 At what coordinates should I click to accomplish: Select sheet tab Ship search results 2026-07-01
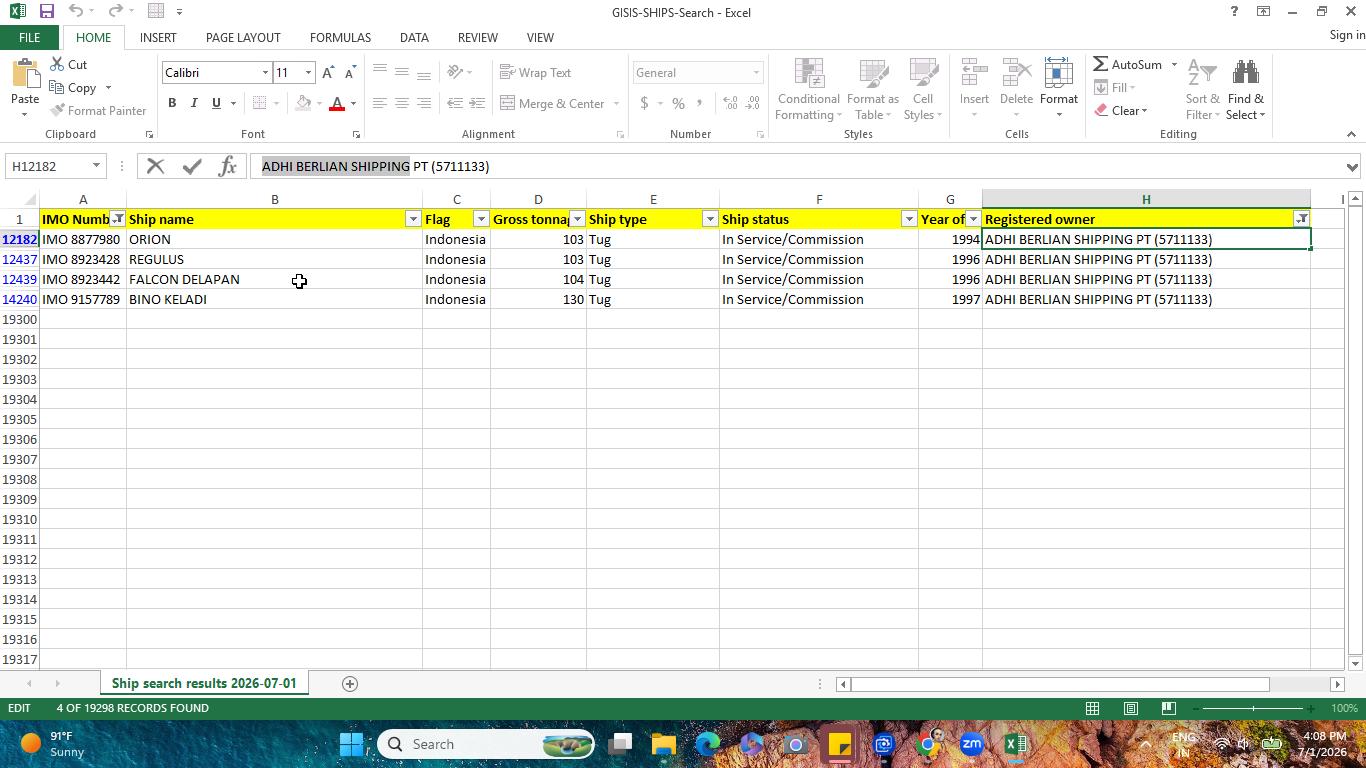pyautogui.click(x=204, y=684)
